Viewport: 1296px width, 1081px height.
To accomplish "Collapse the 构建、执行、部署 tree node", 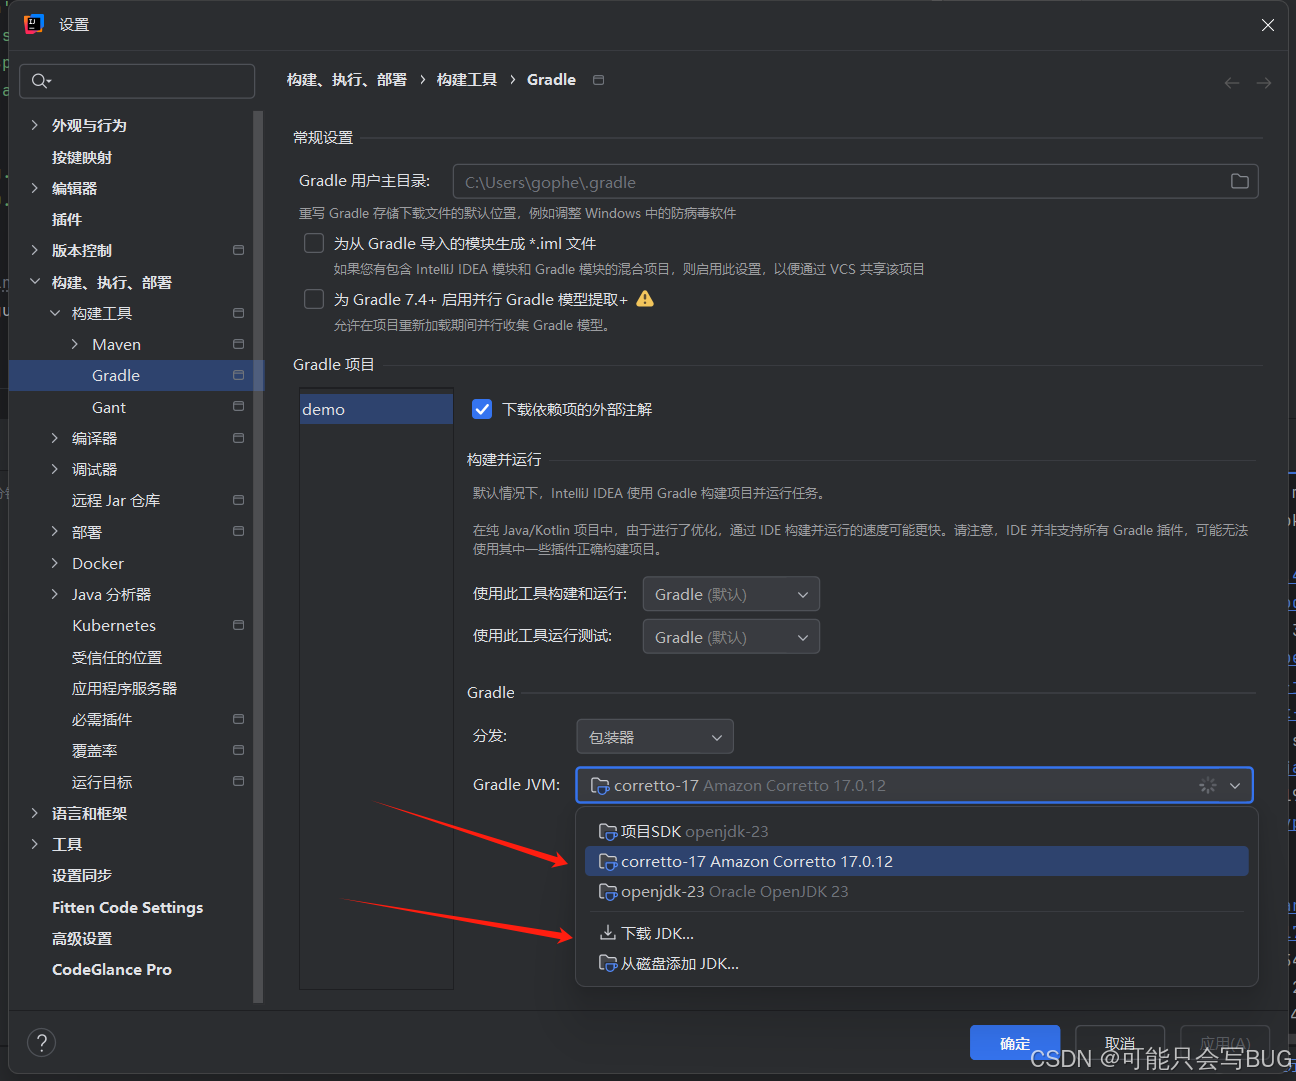I will [35, 282].
